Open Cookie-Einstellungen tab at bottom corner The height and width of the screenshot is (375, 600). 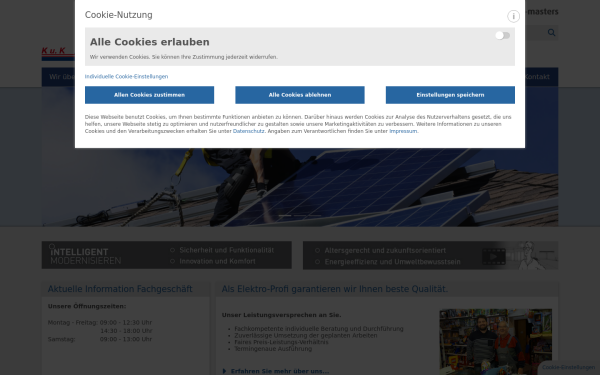coord(569,367)
